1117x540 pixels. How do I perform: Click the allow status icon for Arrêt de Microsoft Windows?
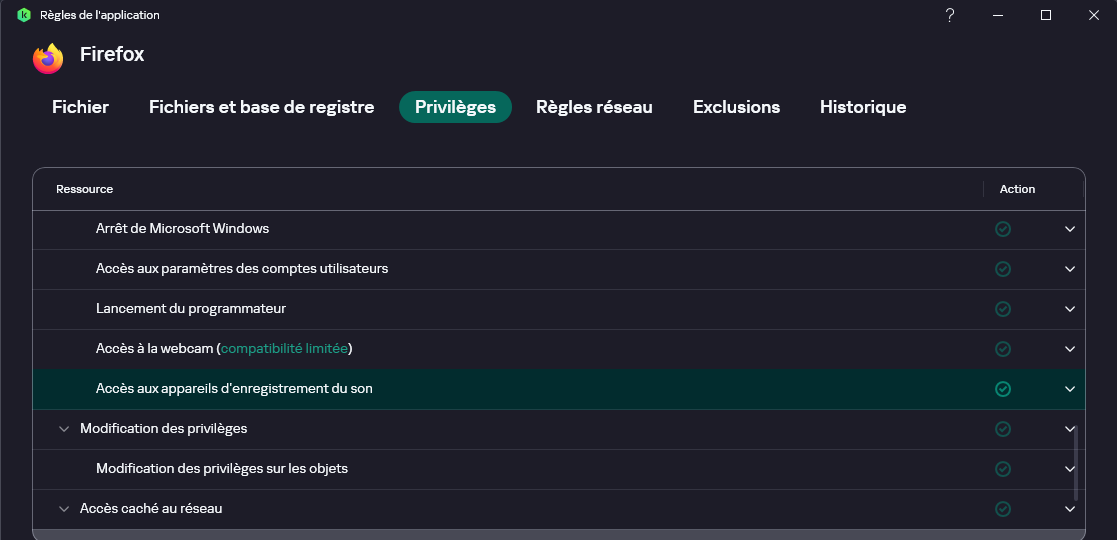1002,229
